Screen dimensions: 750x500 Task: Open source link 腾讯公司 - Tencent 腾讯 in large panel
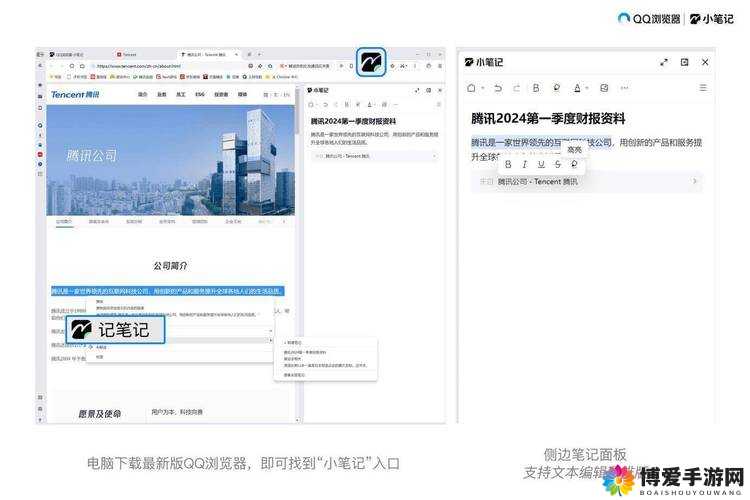(537, 182)
